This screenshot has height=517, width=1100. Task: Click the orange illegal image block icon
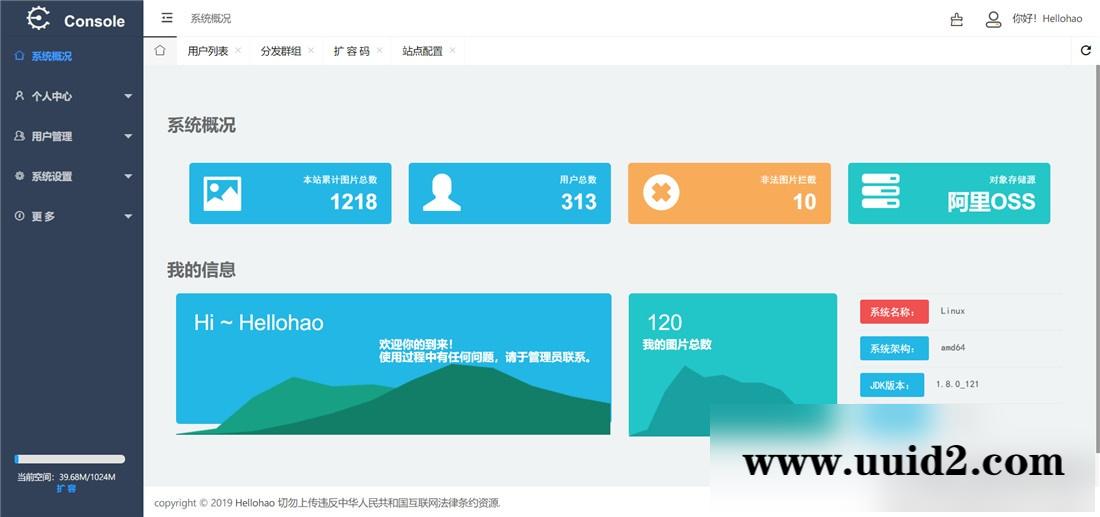(661, 193)
